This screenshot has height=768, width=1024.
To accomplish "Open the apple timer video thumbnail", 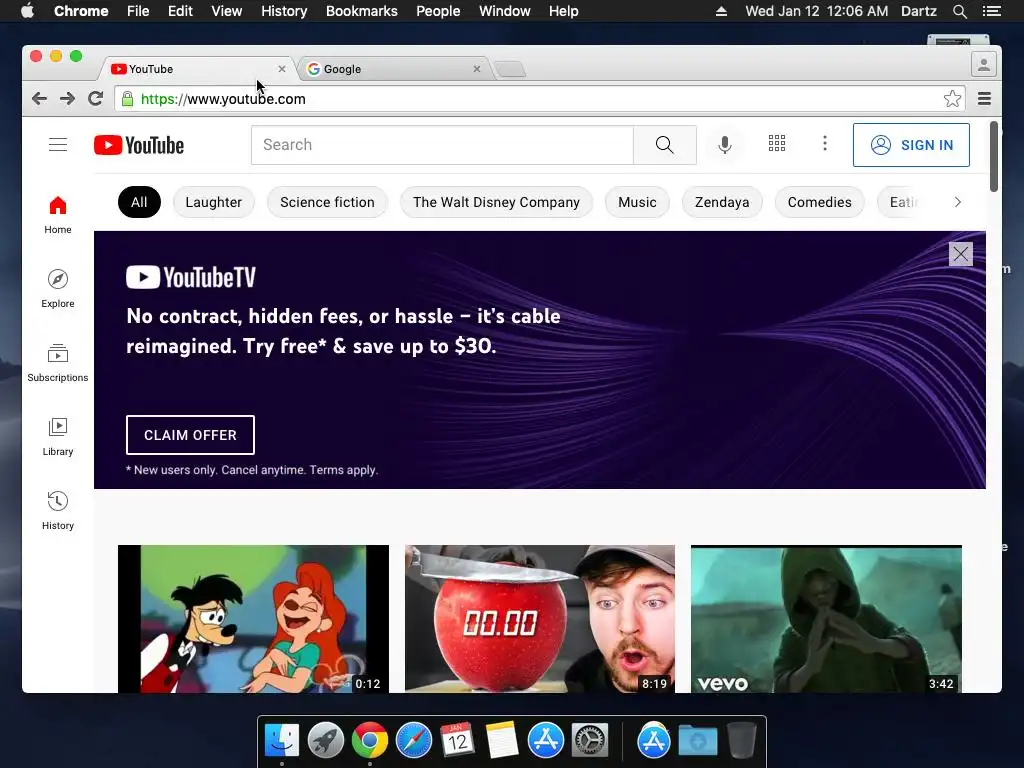I will coord(540,619).
